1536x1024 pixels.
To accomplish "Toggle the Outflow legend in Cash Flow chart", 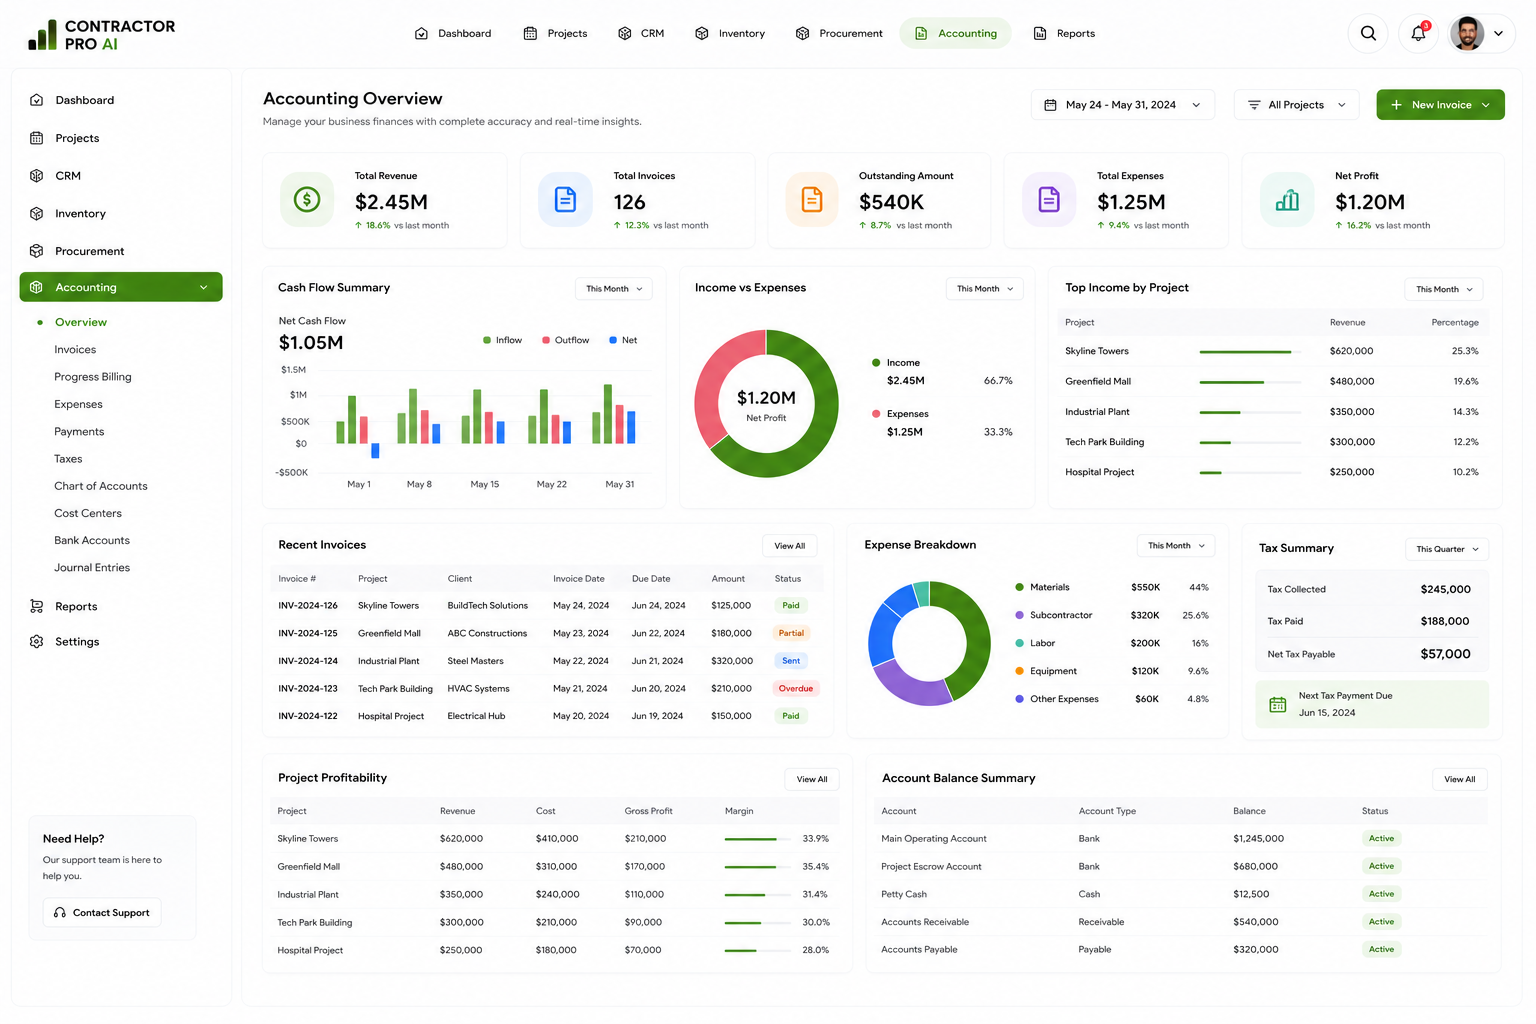I will click(x=565, y=340).
